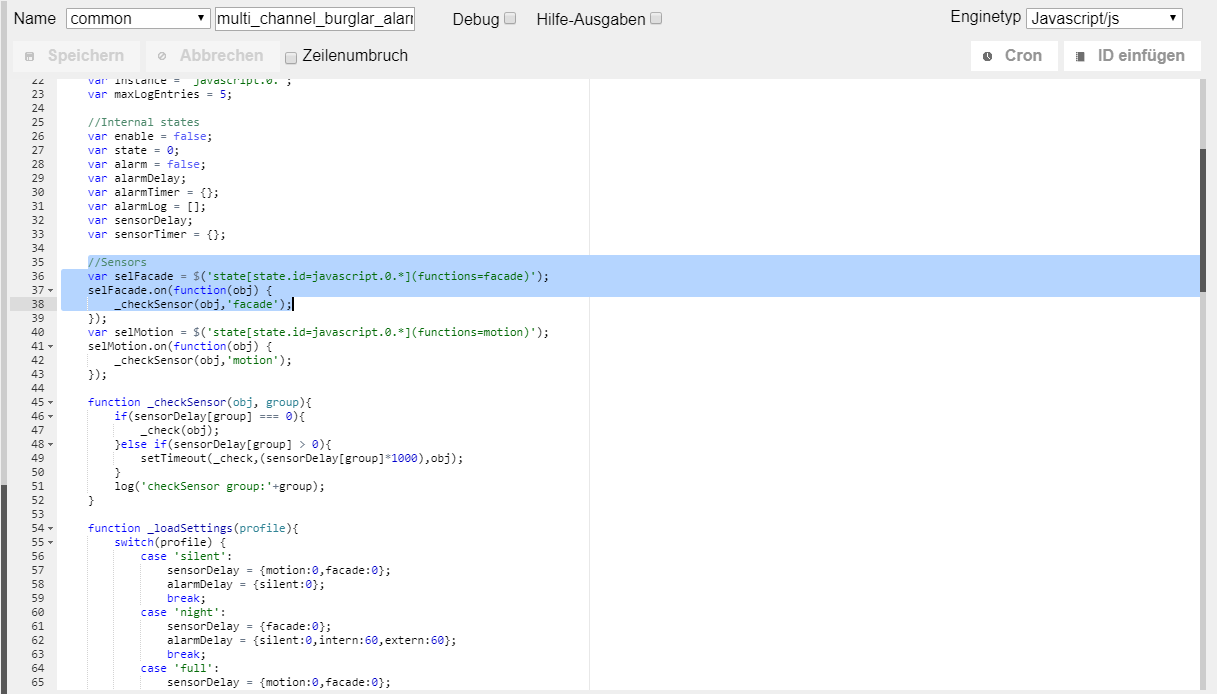Toggle the Hilfe-Ausgaben checkbox
1217x694 pixels.
click(656, 19)
